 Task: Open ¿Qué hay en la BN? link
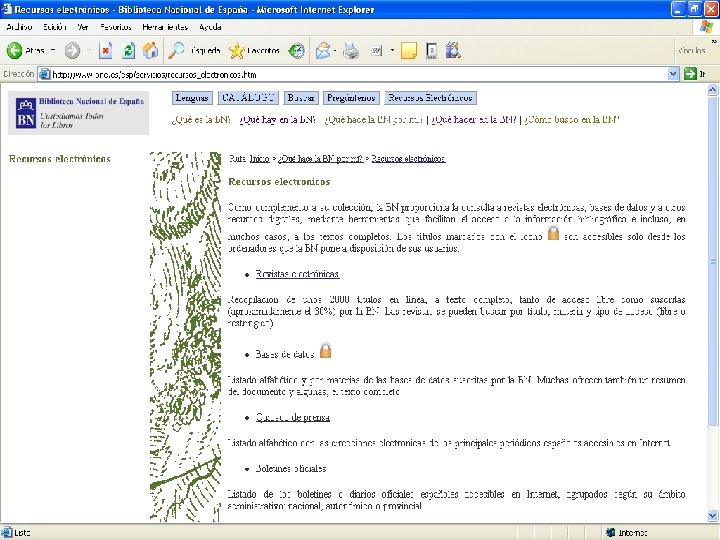[x=277, y=120]
